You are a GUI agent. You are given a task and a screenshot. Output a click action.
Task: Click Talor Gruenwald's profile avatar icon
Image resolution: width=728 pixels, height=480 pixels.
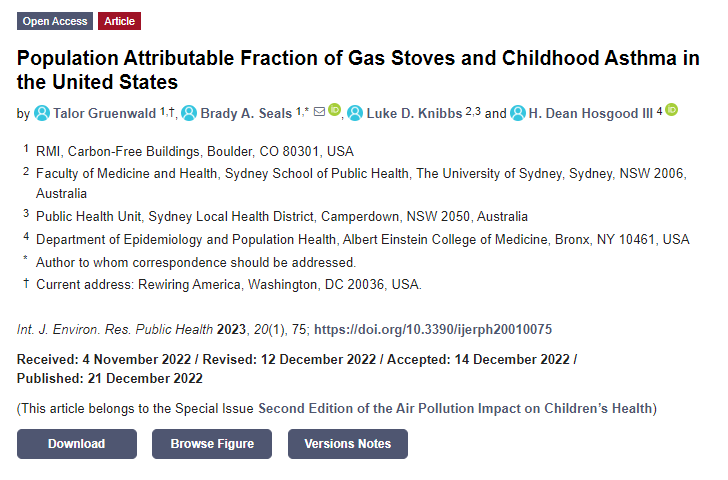[x=42, y=113]
